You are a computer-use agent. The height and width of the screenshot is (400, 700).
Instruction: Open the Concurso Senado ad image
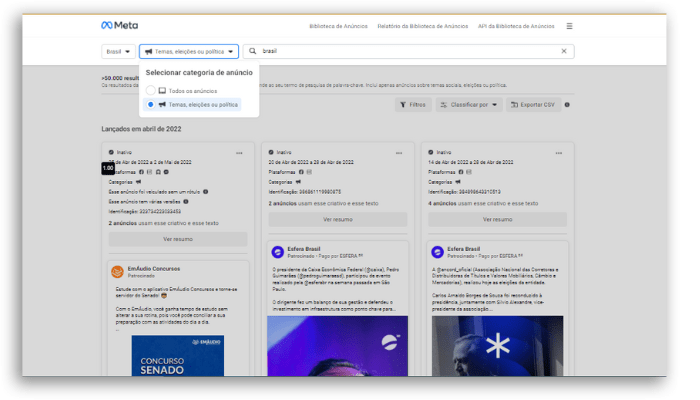click(x=178, y=356)
